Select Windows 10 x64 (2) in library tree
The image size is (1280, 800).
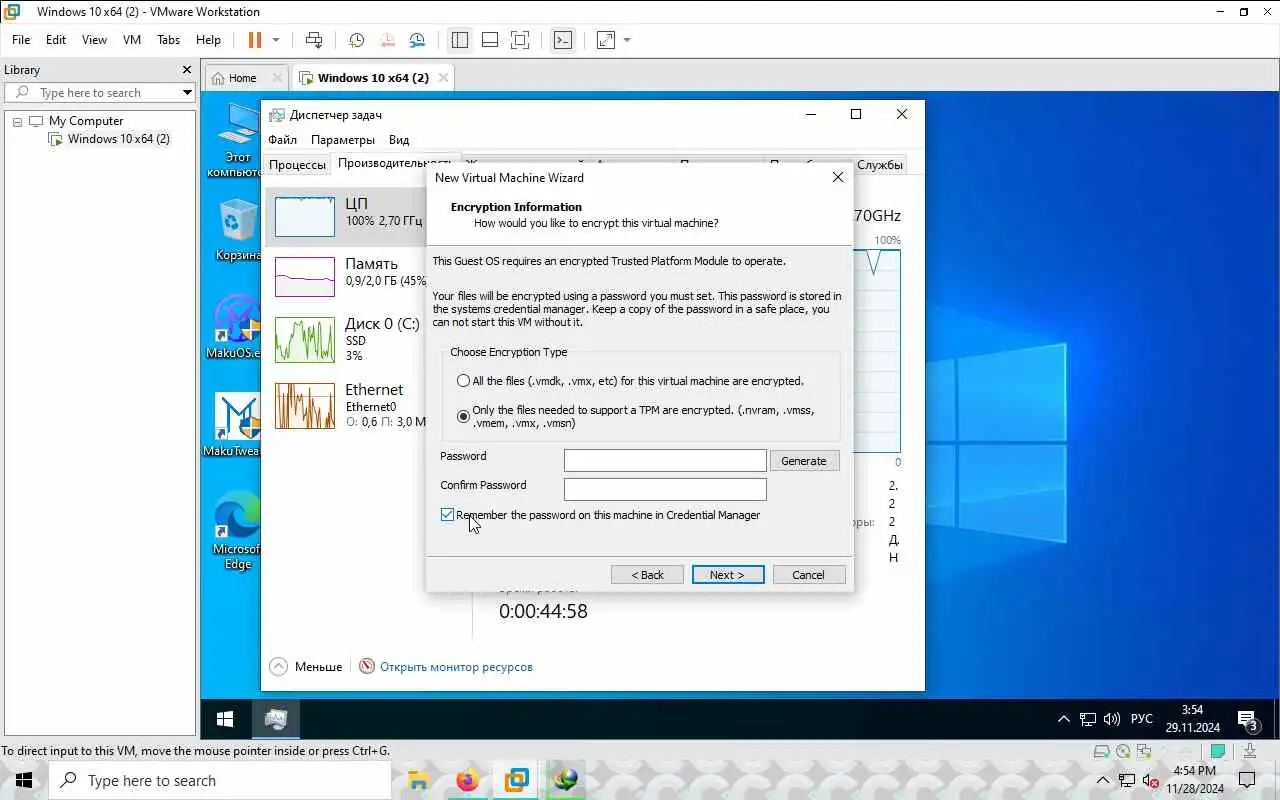point(118,139)
